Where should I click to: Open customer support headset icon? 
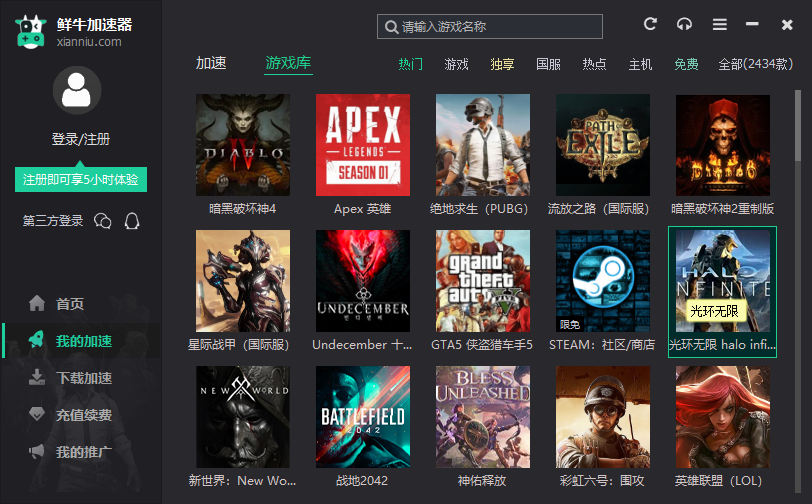pos(684,24)
